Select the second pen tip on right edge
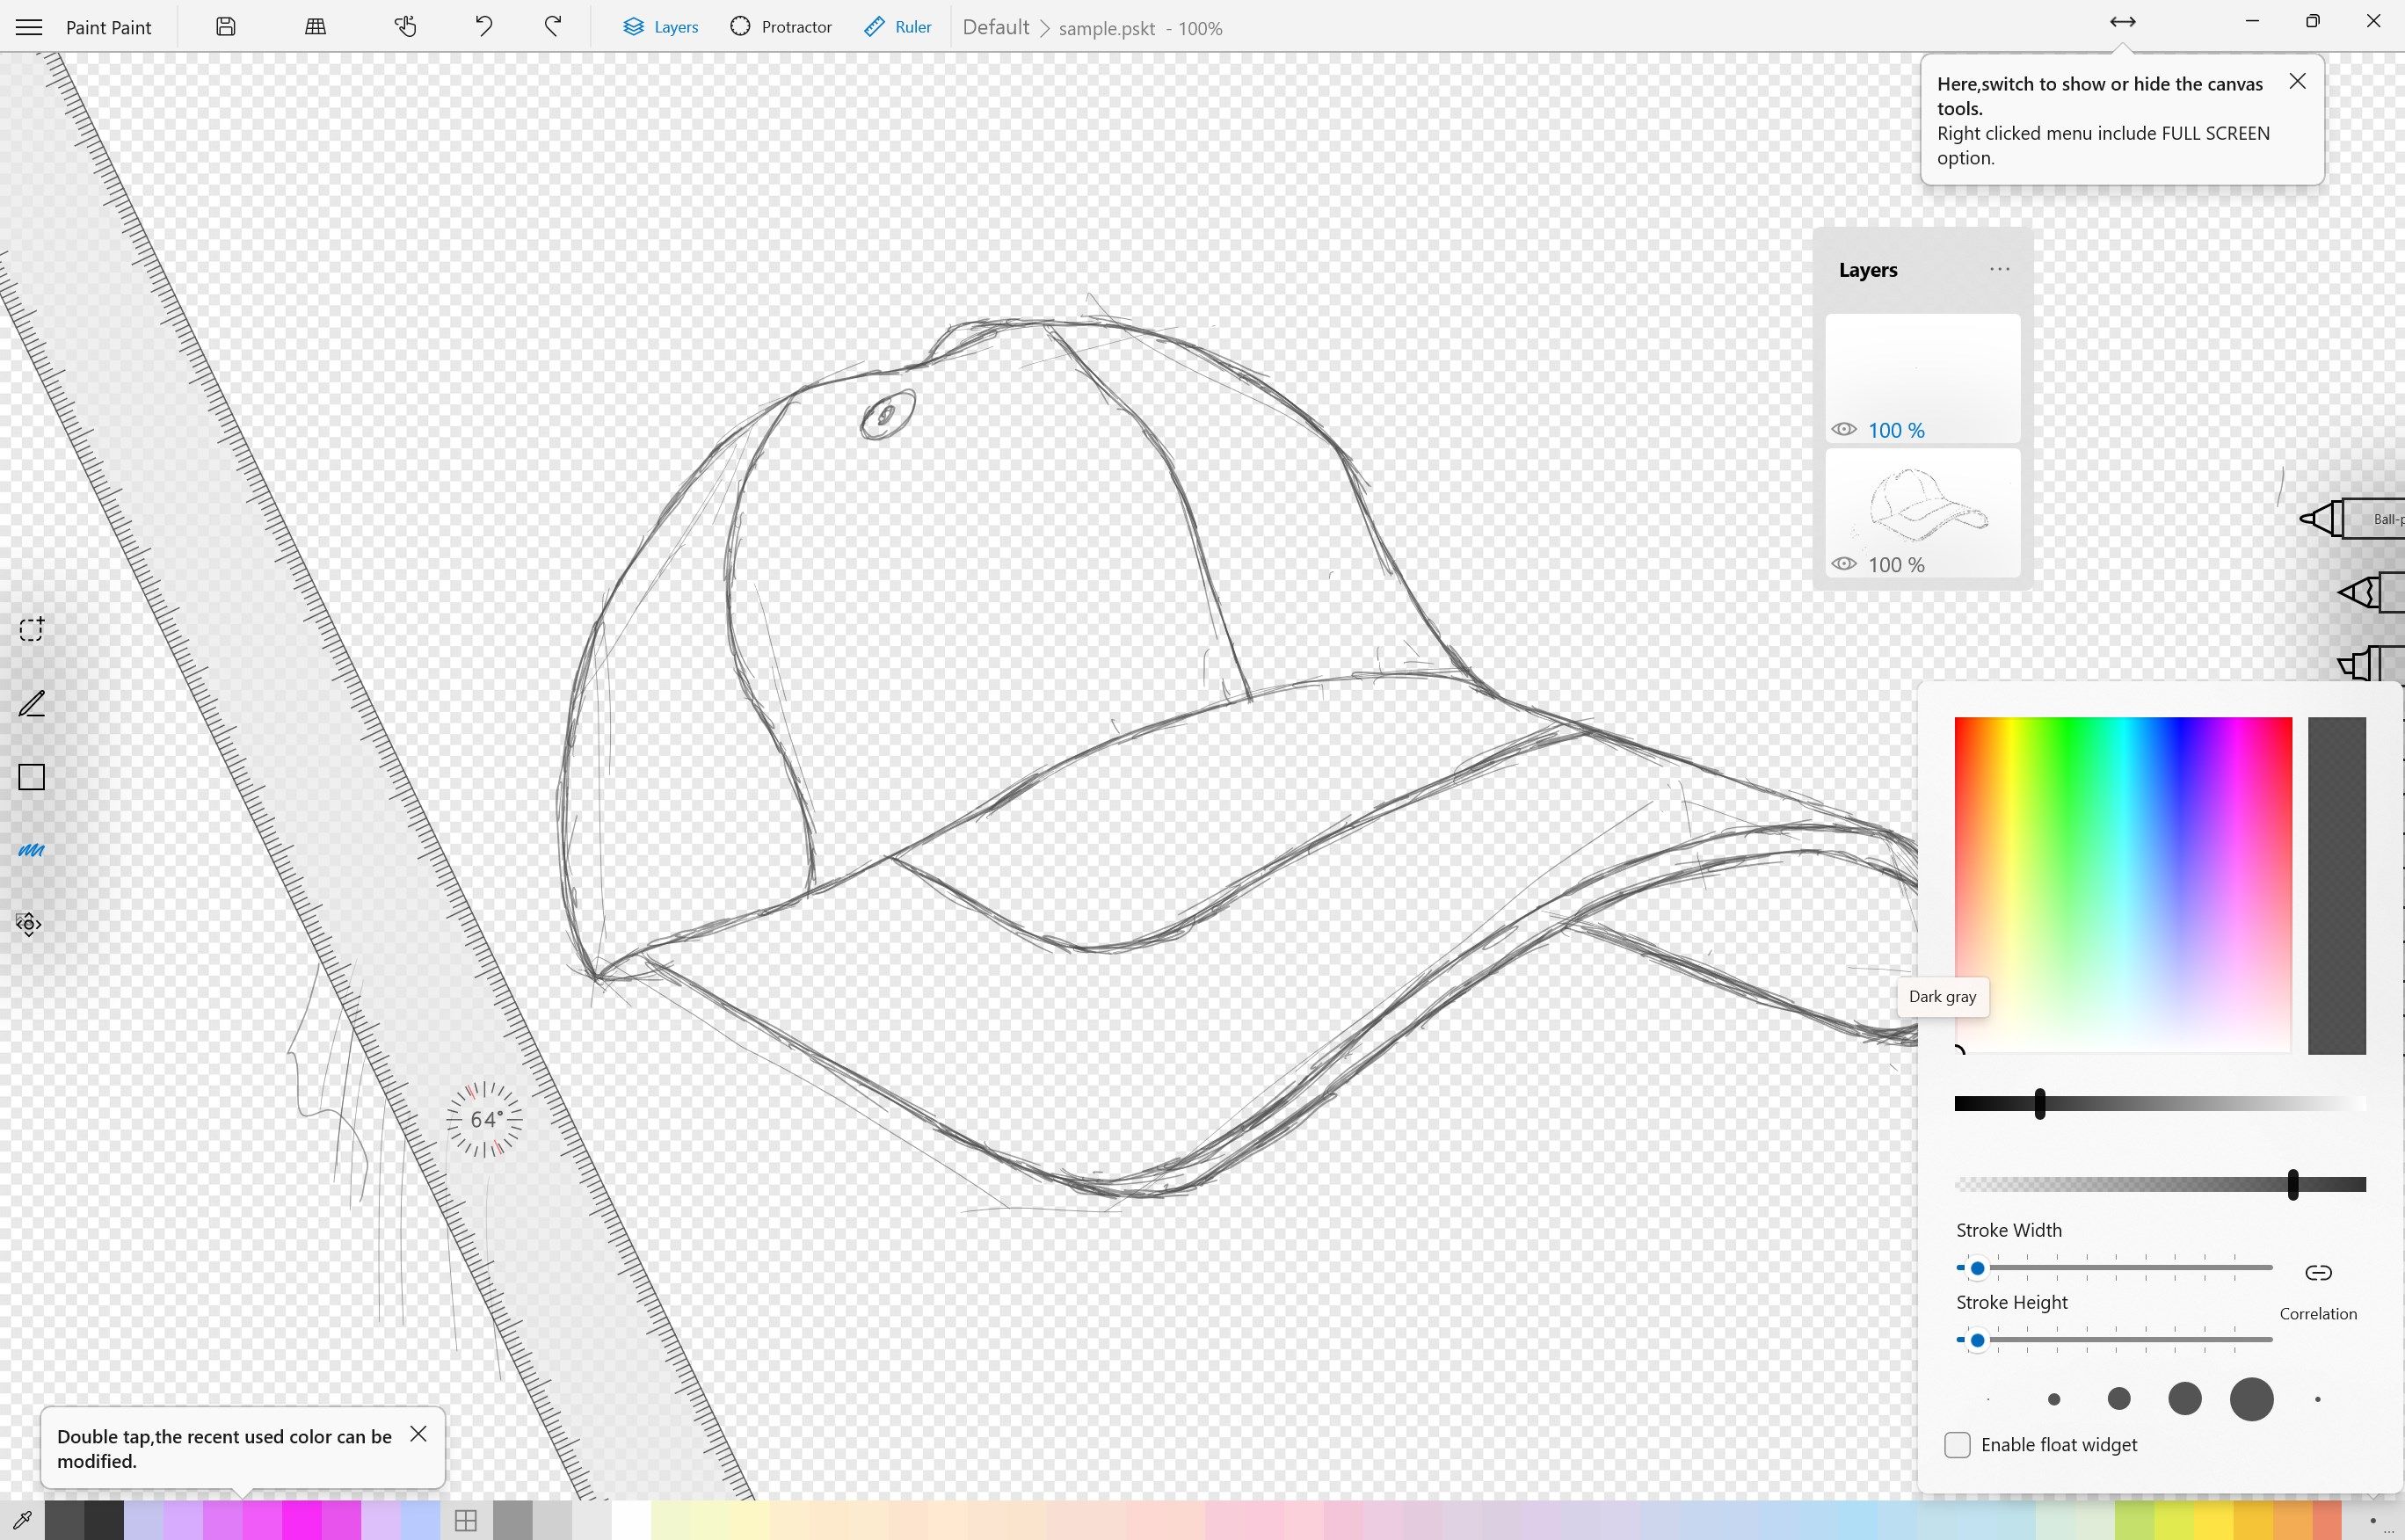The width and height of the screenshot is (2405, 1540). pos(2371,592)
